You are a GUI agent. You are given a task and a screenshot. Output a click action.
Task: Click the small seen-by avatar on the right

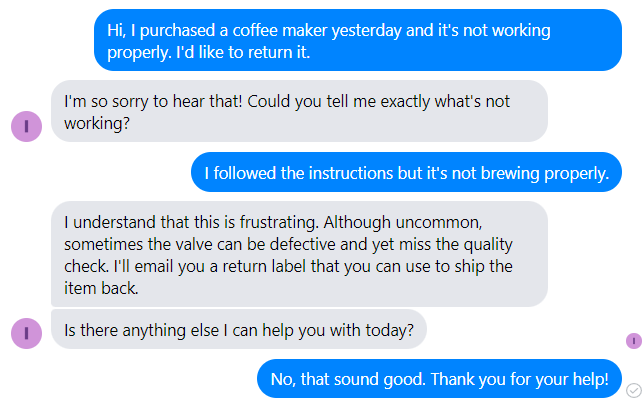pos(633,341)
